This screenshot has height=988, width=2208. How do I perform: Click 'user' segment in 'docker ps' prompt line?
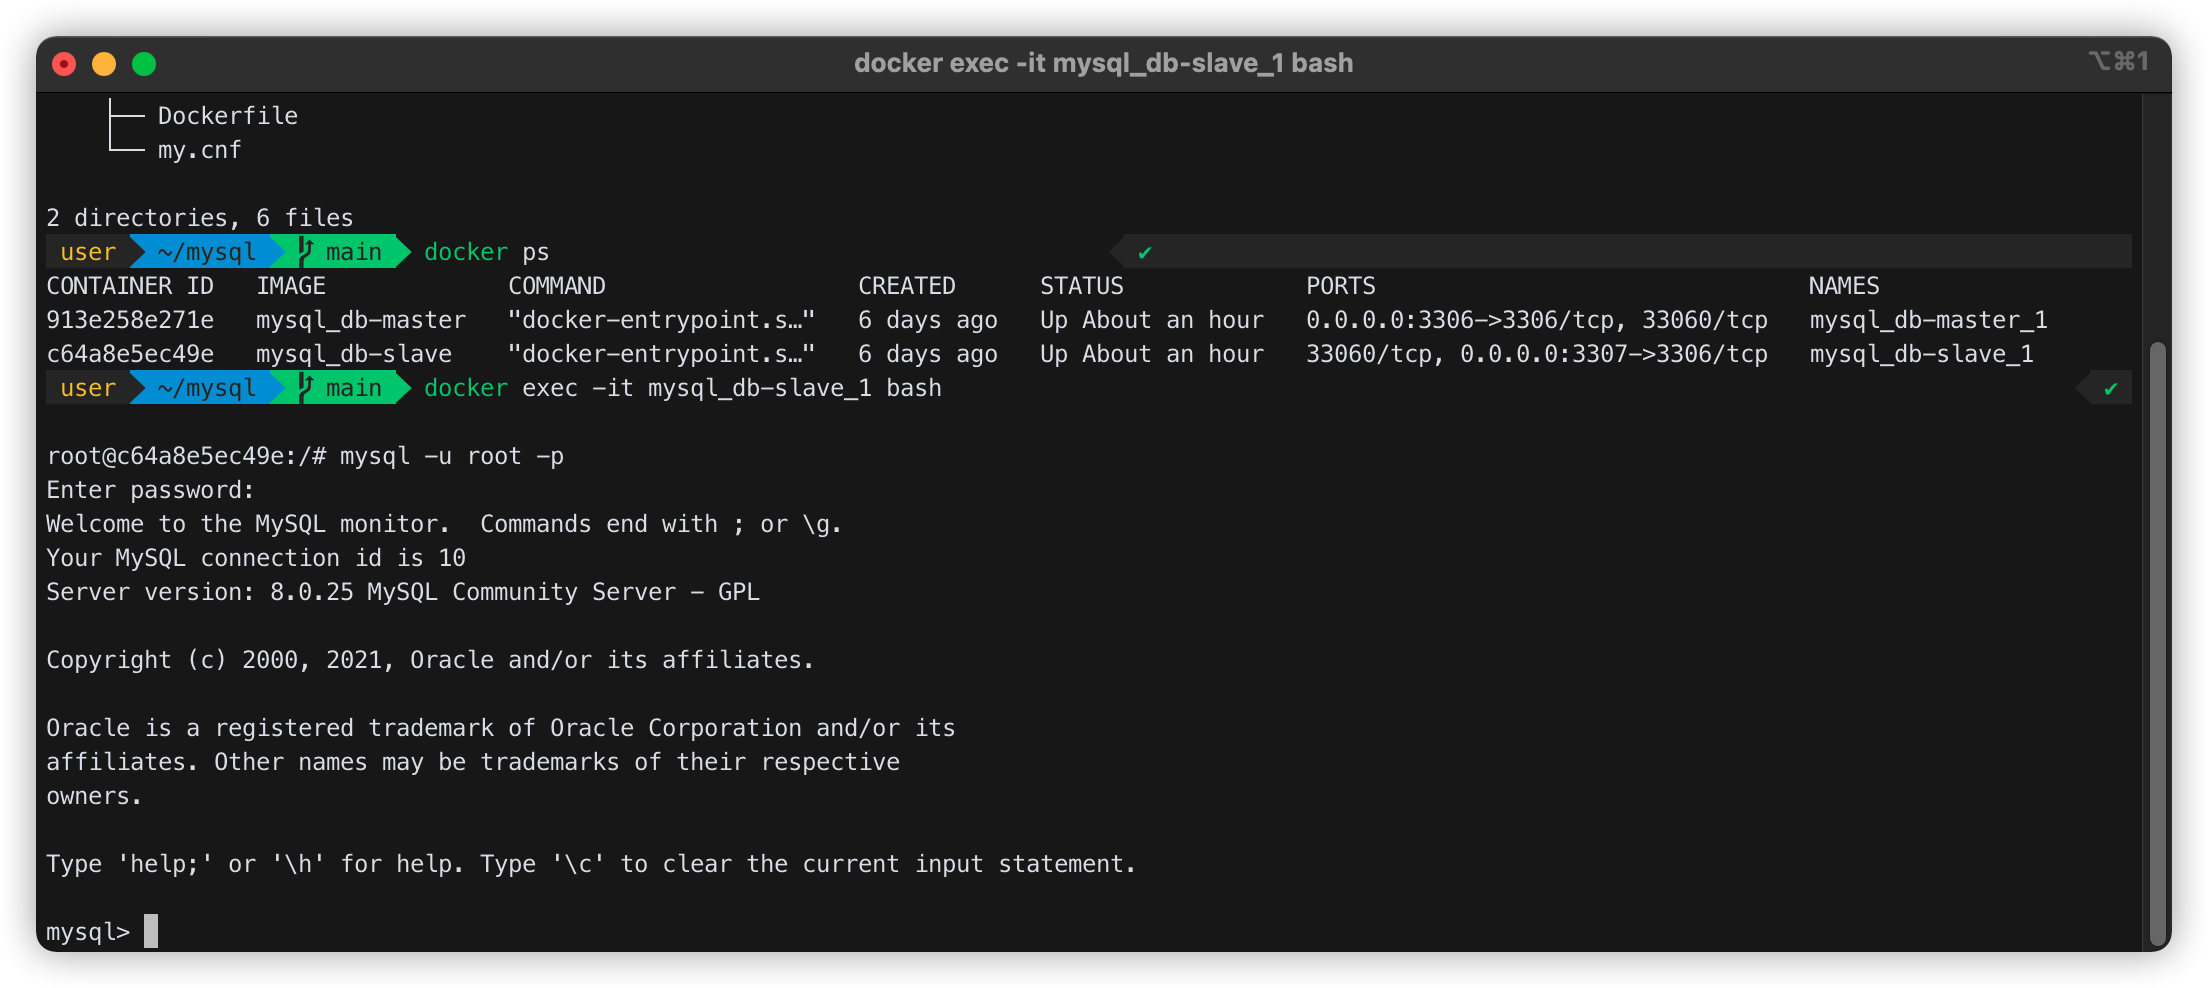(x=88, y=252)
